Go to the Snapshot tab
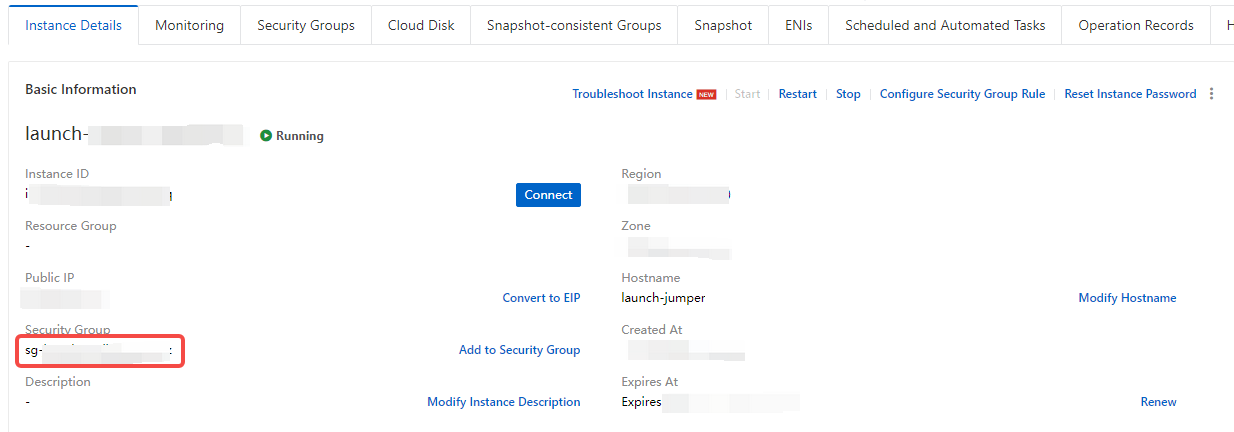 coord(722,25)
